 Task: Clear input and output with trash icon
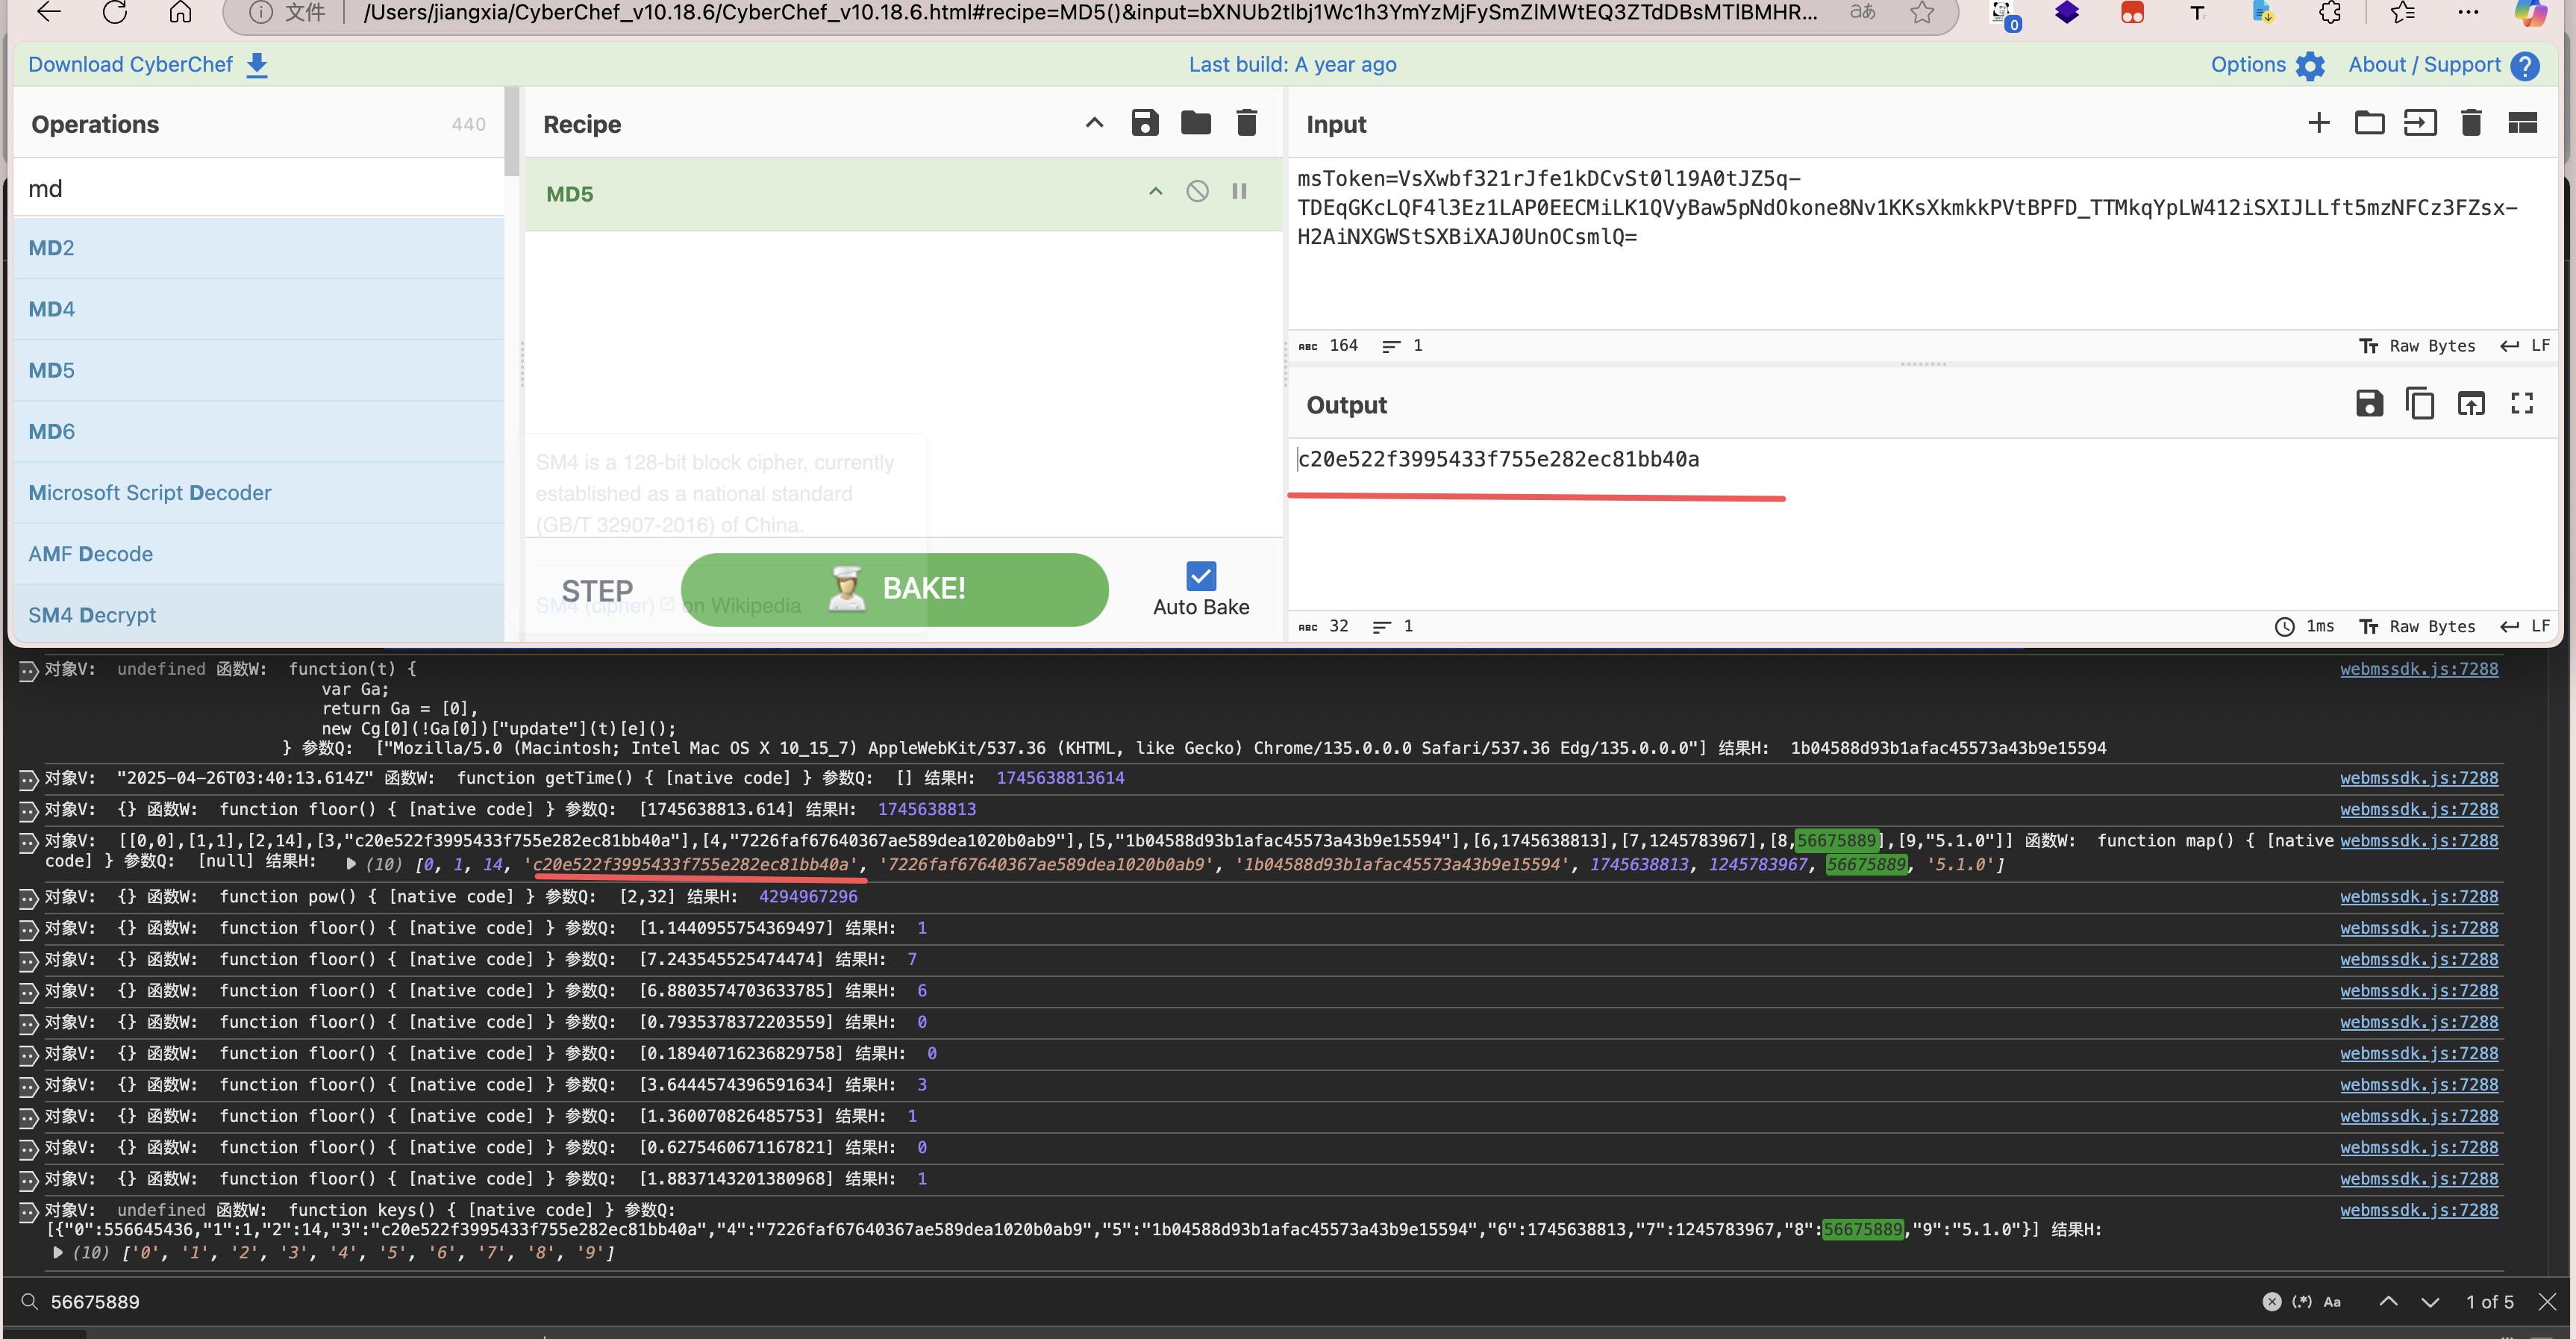2471,123
